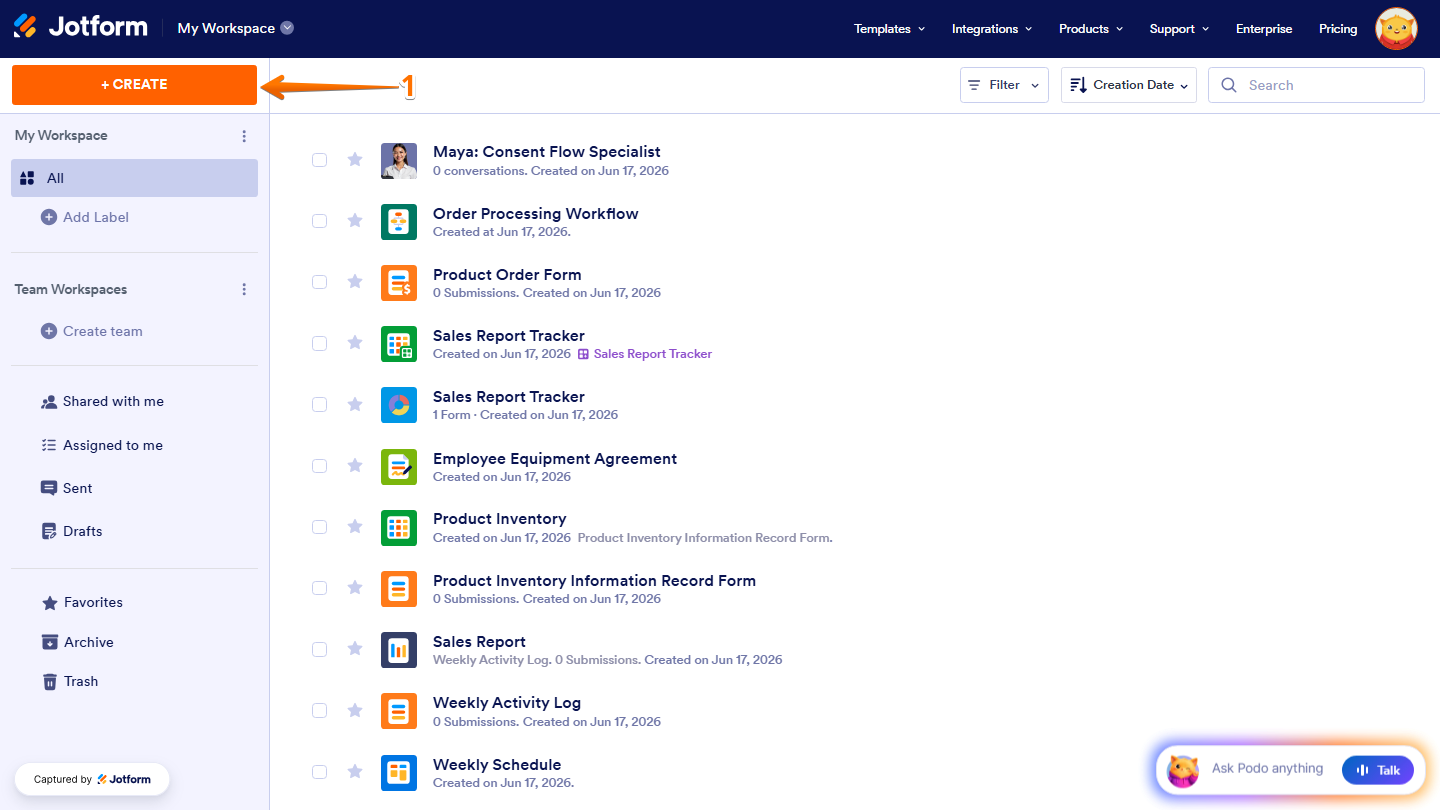Click the Product Inventory Information Record Form icon

(399, 589)
